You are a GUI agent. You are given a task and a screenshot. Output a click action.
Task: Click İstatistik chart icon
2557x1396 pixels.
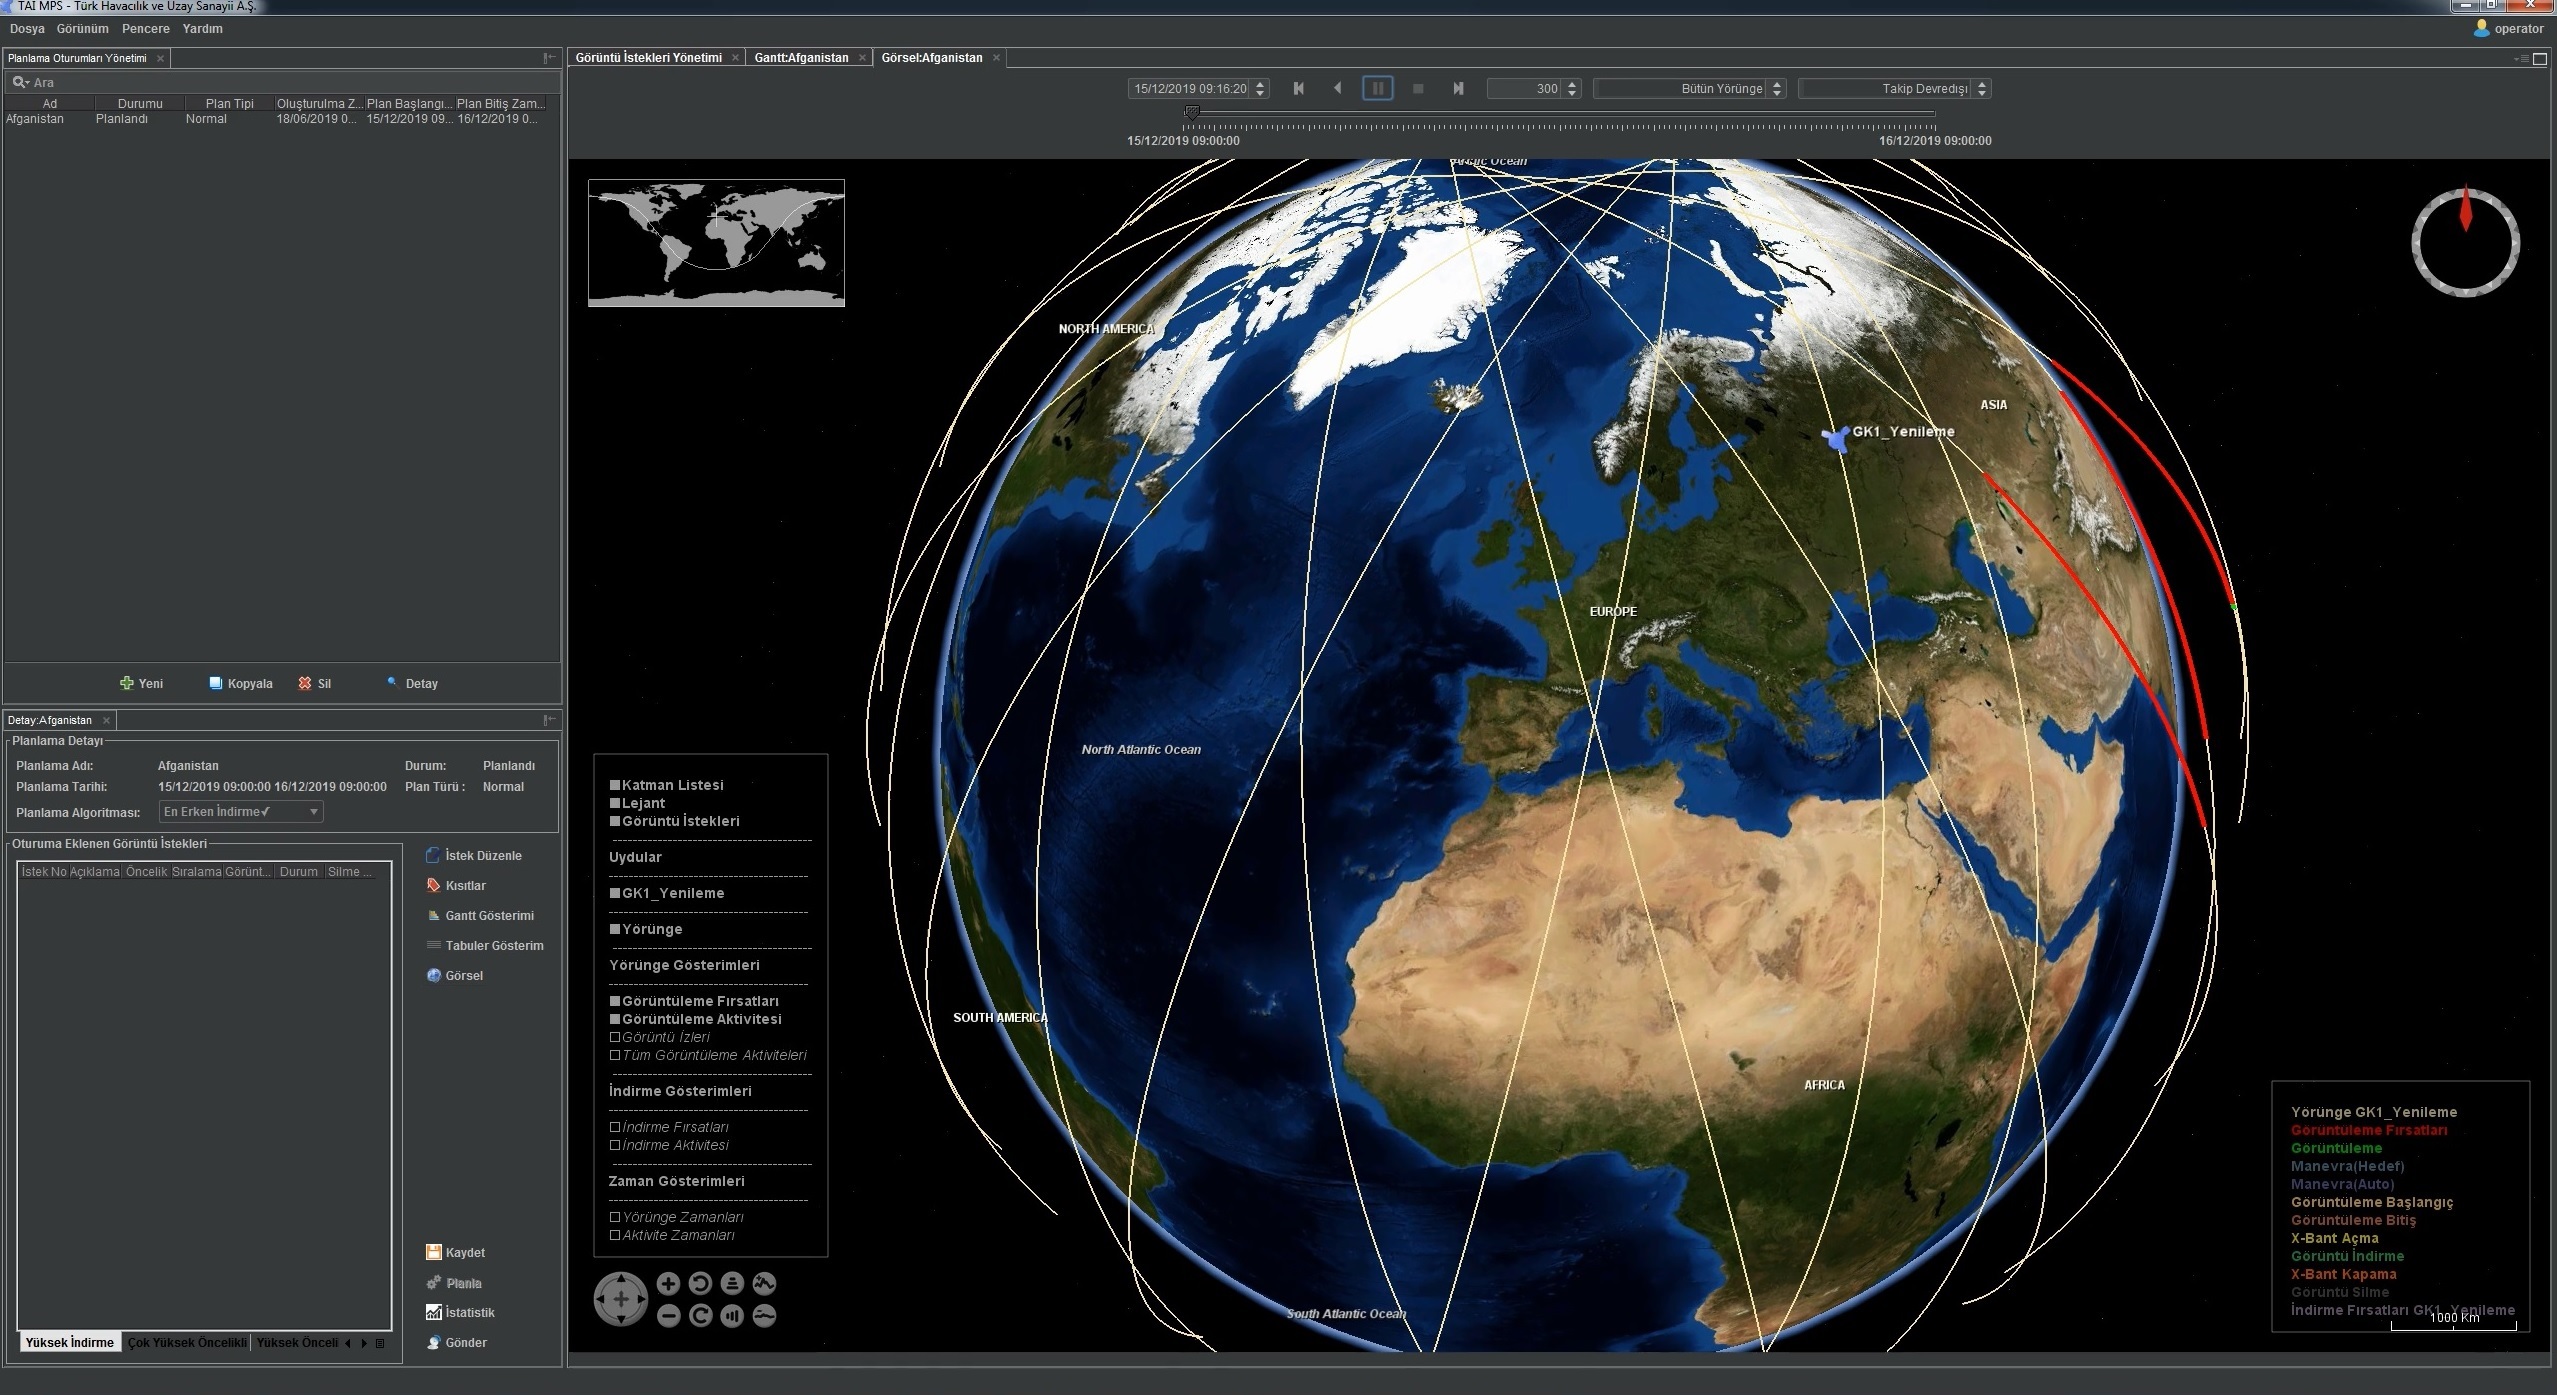pos(433,1313)
